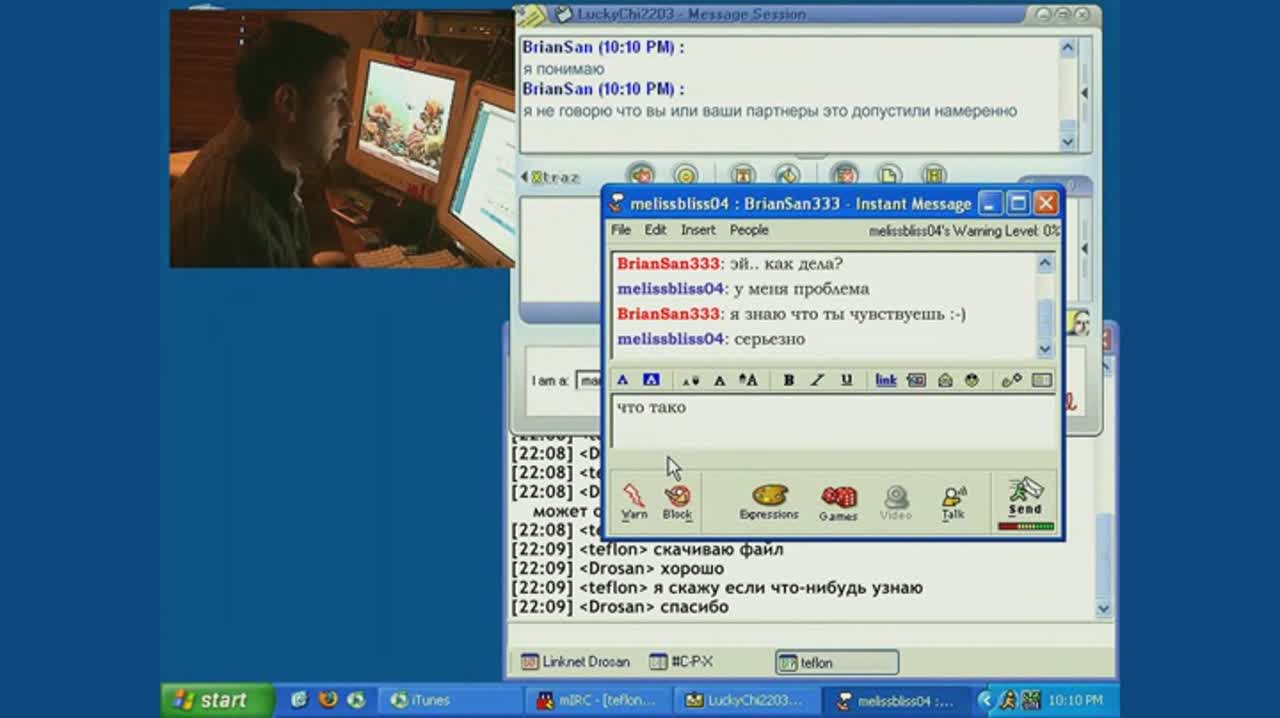Insert a smiley emoticon from toolbar
This screenshot has width=1280, height=718.
[971, 380]
